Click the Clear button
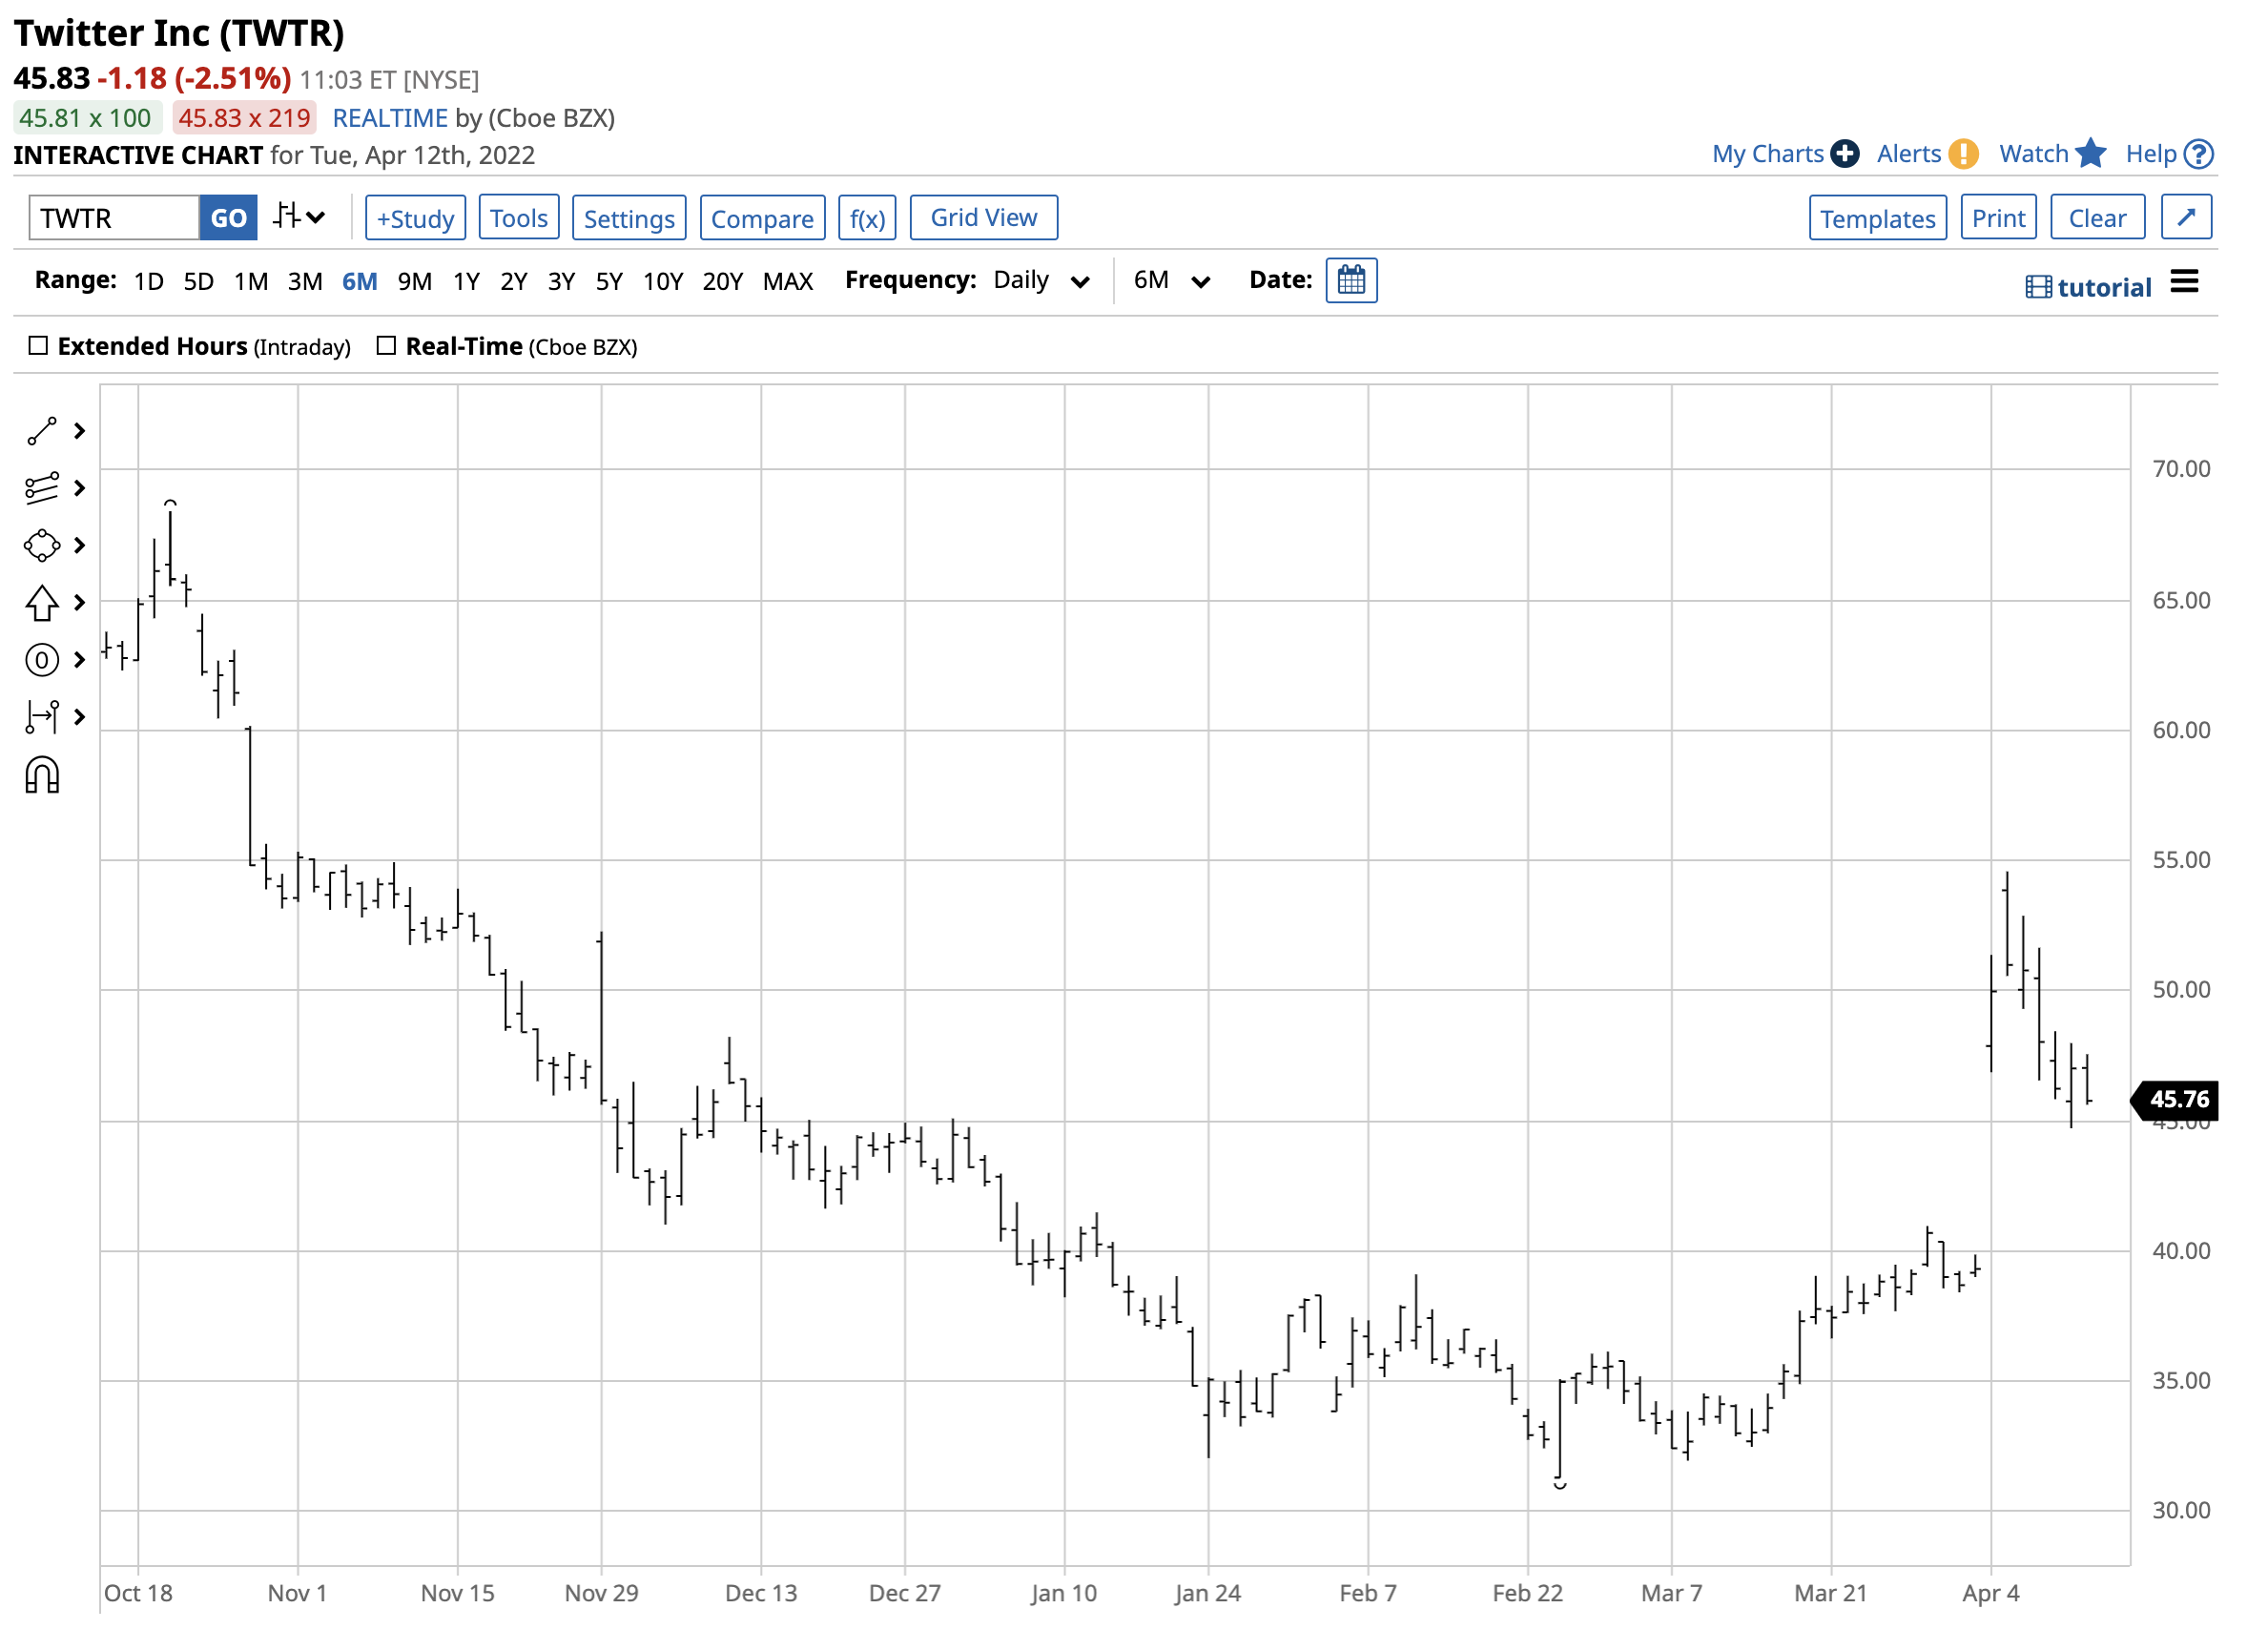The image size is (2268, 1629). (x=2098, y=218)
